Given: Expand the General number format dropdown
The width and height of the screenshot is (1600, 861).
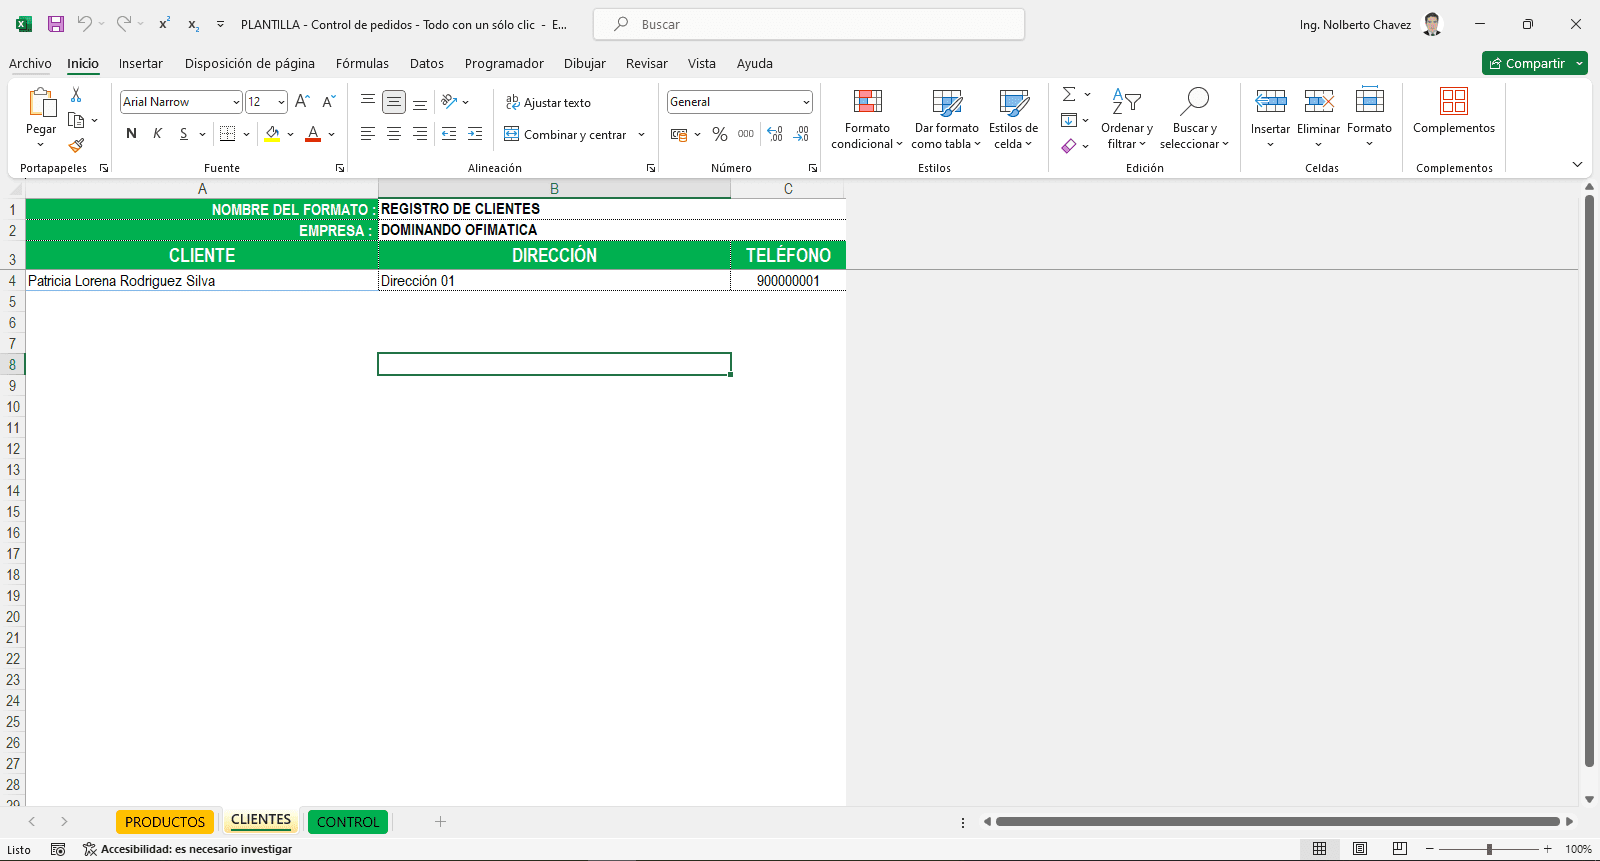Looking at the screenshot, I should point(806,102).
